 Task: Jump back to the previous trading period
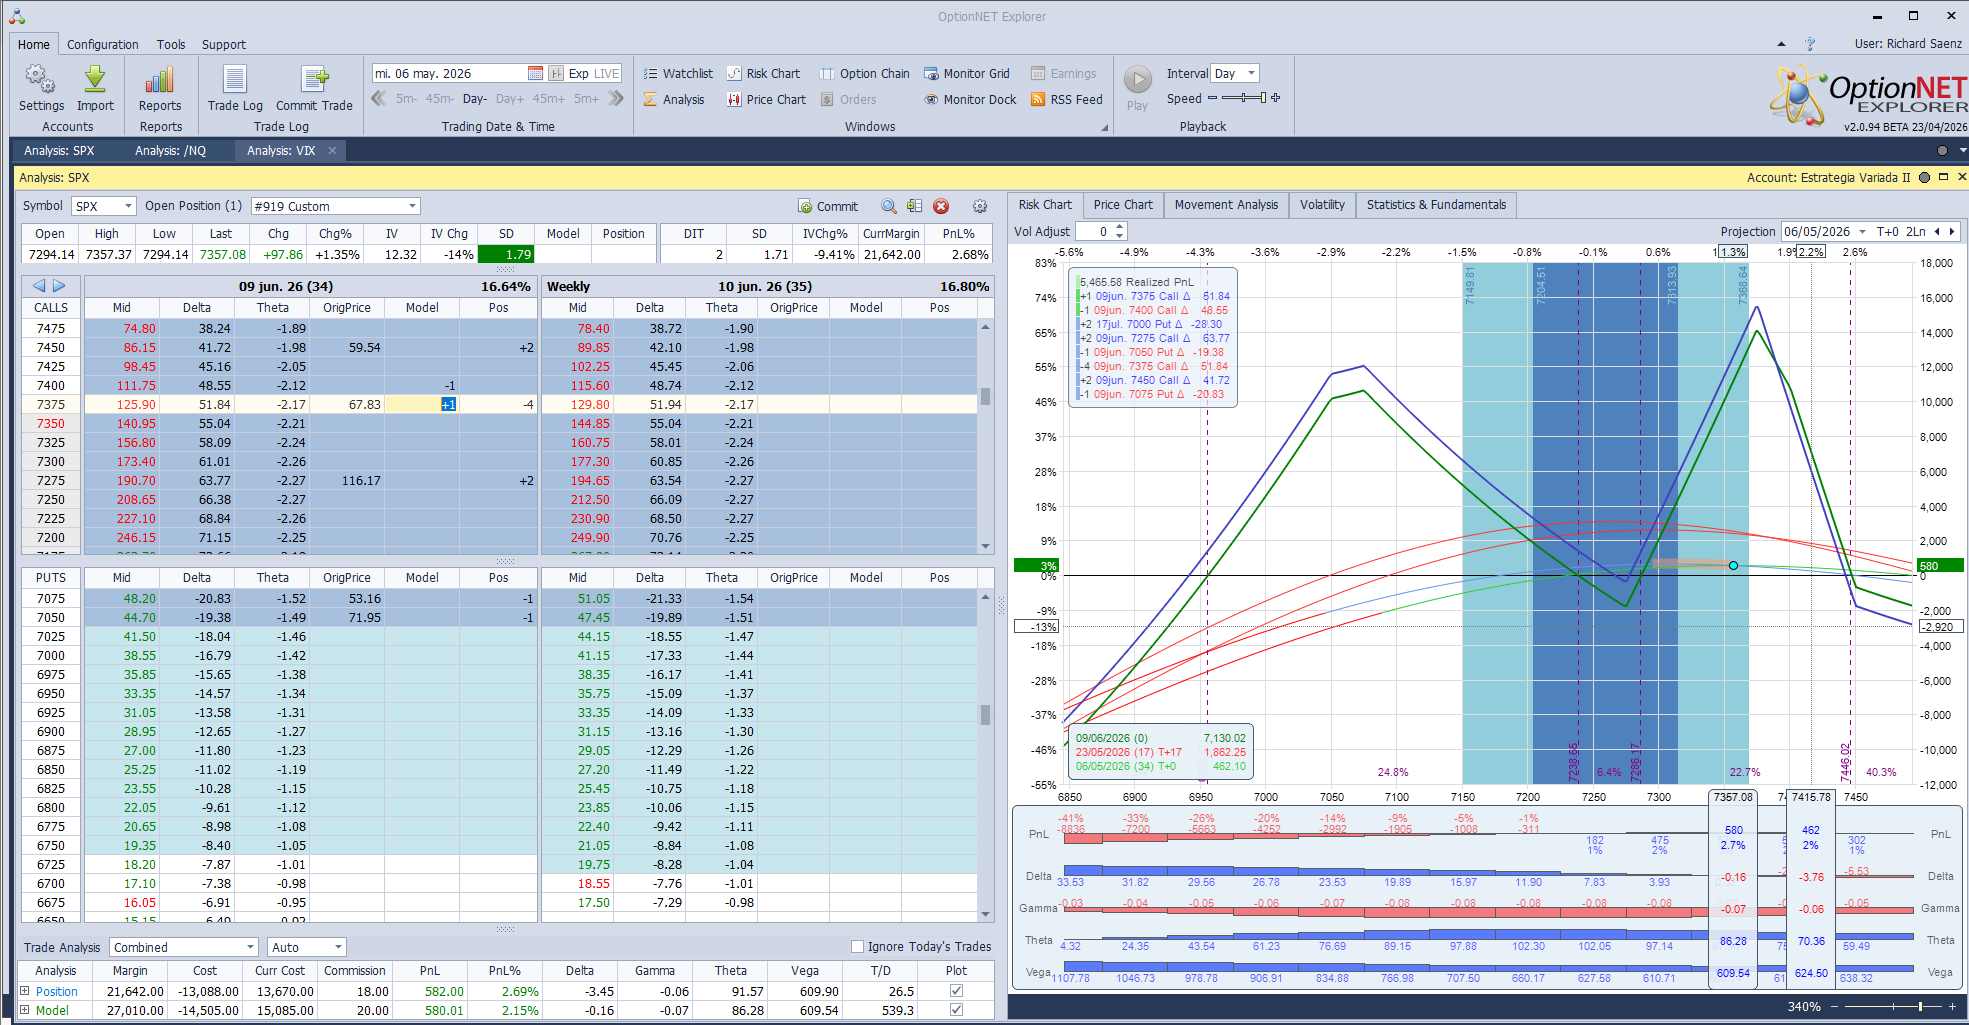pos(379,98)
